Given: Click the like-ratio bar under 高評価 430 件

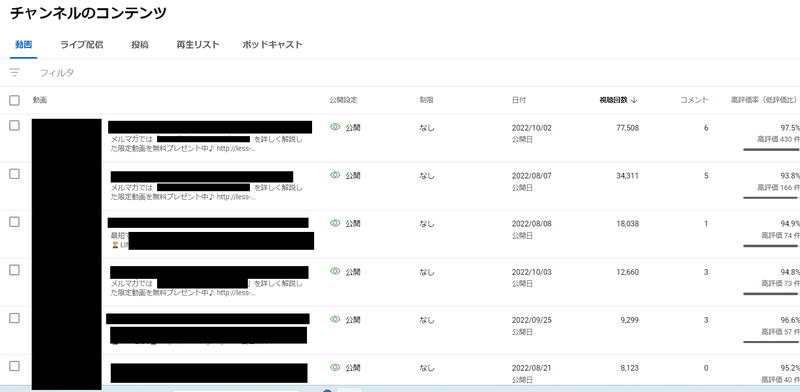Looking at the screenshot, I should pos(771,150).
